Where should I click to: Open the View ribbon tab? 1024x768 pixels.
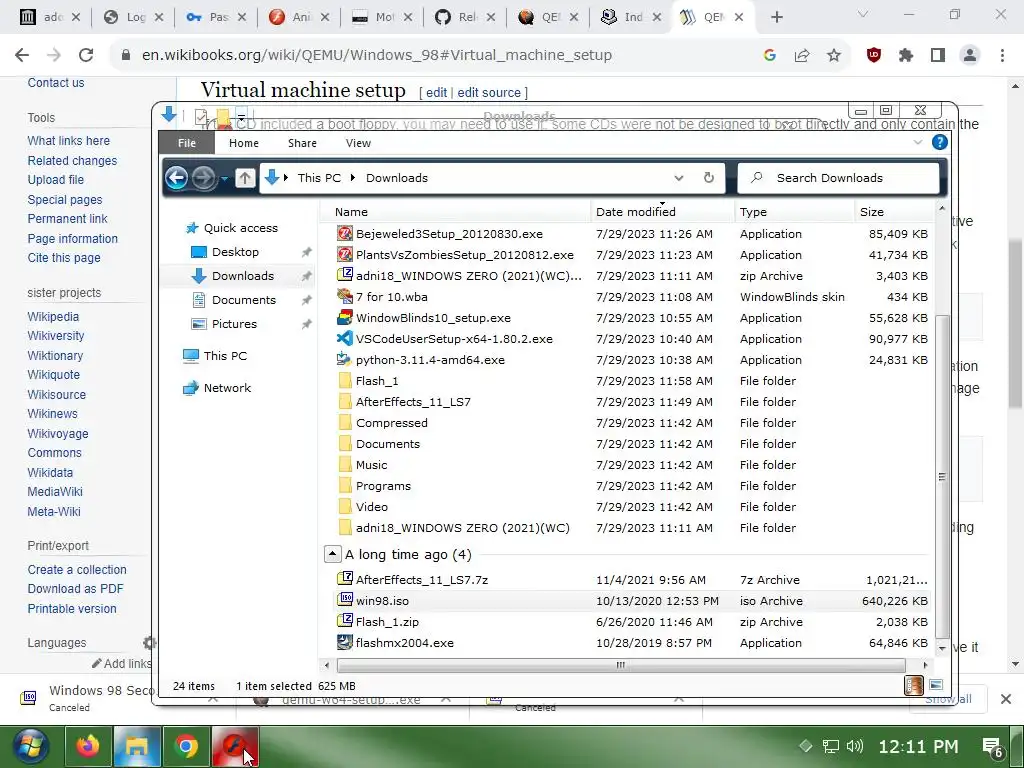(358, 143)
